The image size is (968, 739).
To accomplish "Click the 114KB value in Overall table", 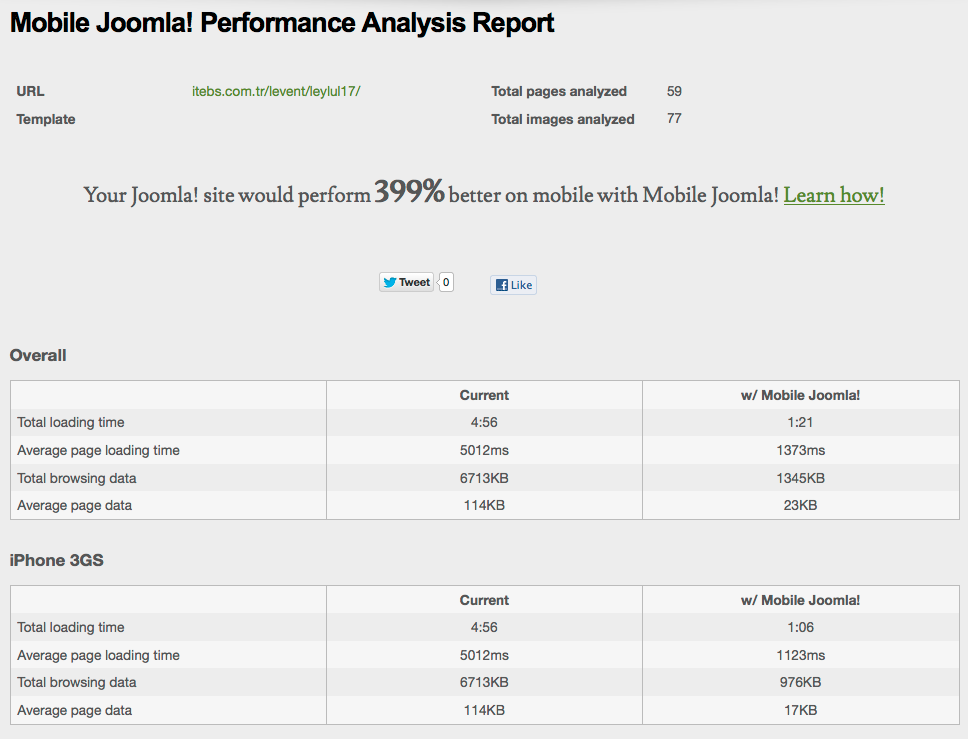I will 484,505.
